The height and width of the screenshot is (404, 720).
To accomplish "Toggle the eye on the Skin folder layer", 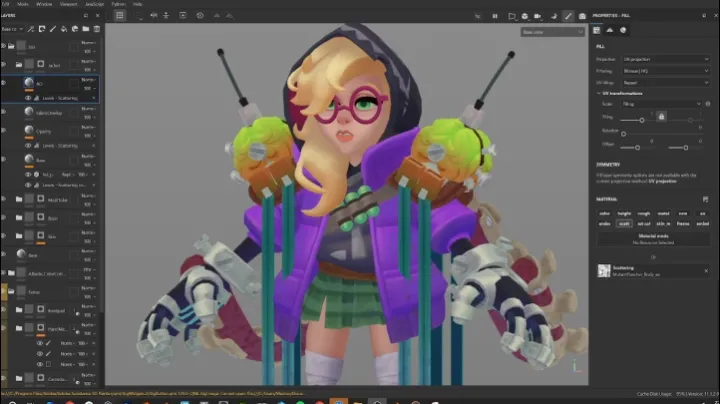I will [x=5, y=236].
